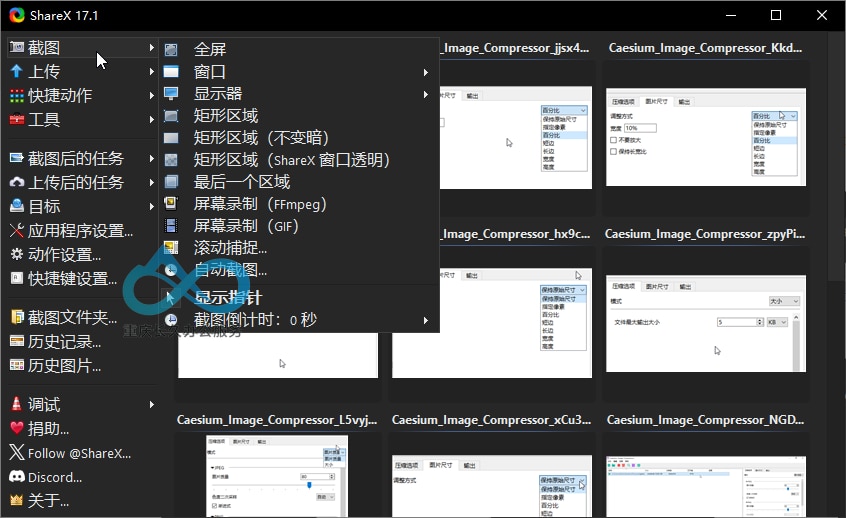Screen dimensions: 846x518
Task: Select Caesium_Image_Compressor_L5vyj thumbnail image
Action: pos(277,476)
